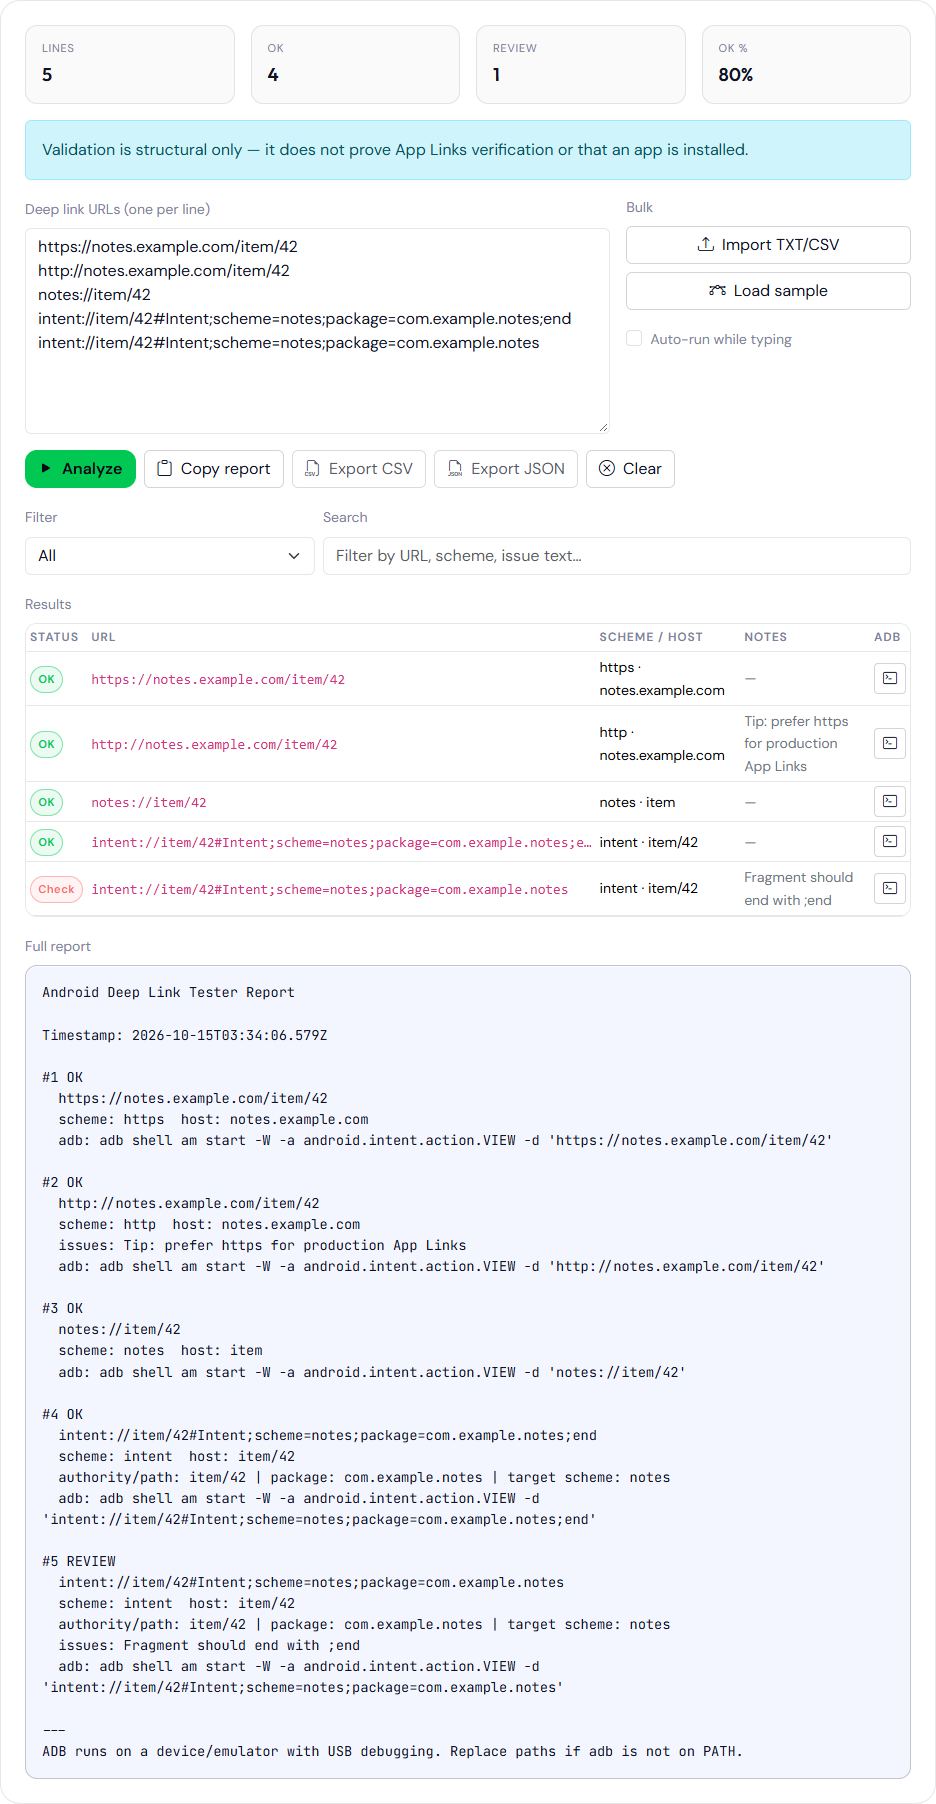Copy ADB command for OK intent row

pyautogui.click(x=889, y=841)
